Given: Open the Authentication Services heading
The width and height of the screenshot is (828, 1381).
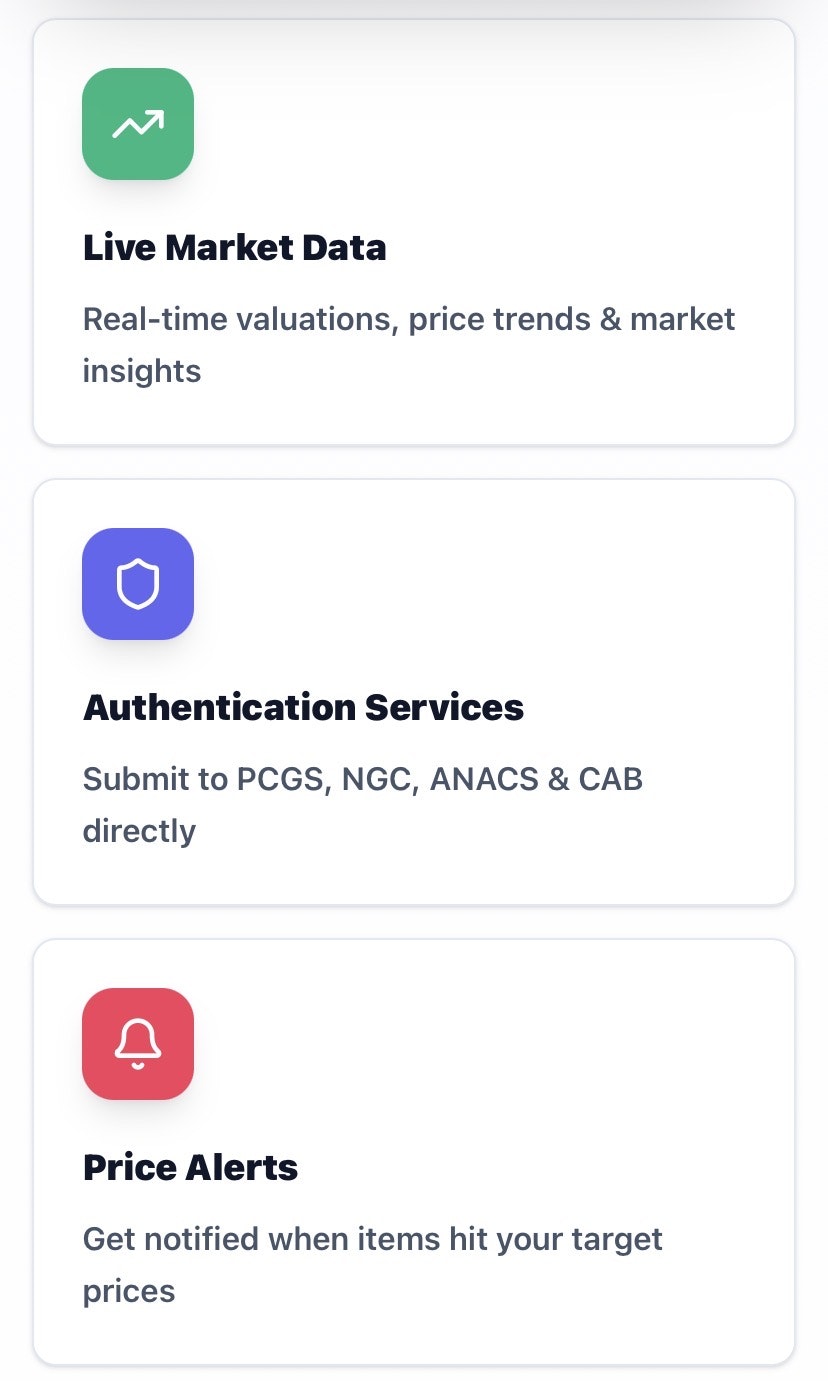Looking at the screenshot, I should [x=303, y=707].
